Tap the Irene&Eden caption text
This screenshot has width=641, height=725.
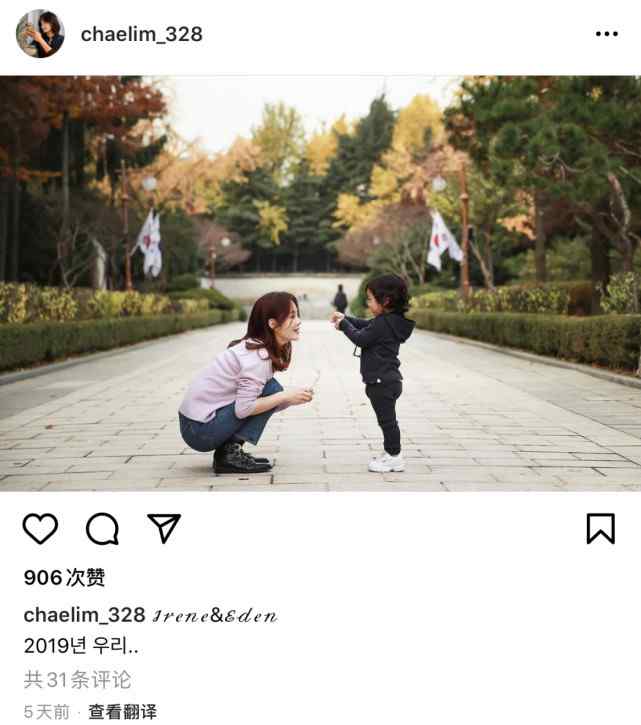[215, 615]
